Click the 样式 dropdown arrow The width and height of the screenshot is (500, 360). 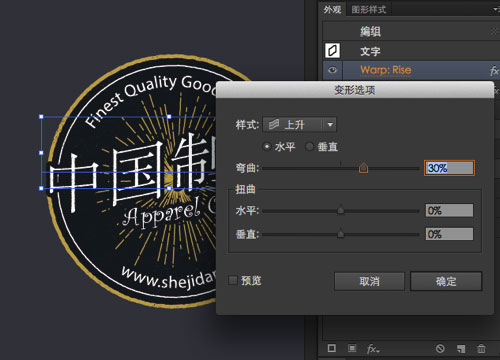[330, 125]
